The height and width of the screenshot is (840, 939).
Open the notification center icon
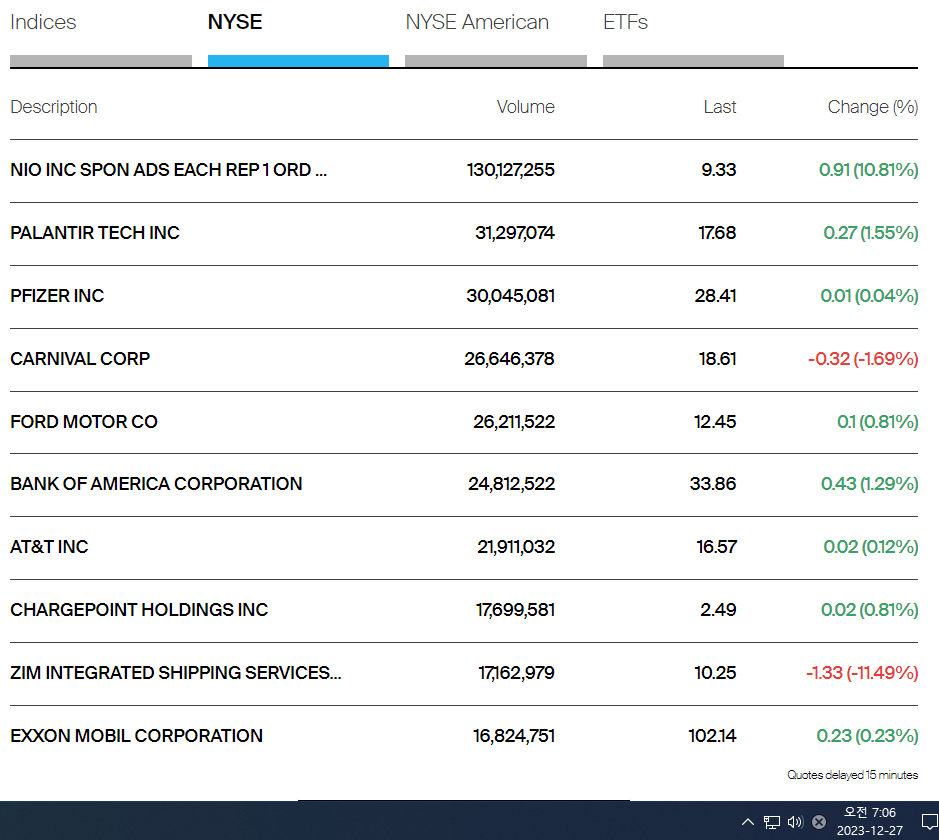coord(929,822)
